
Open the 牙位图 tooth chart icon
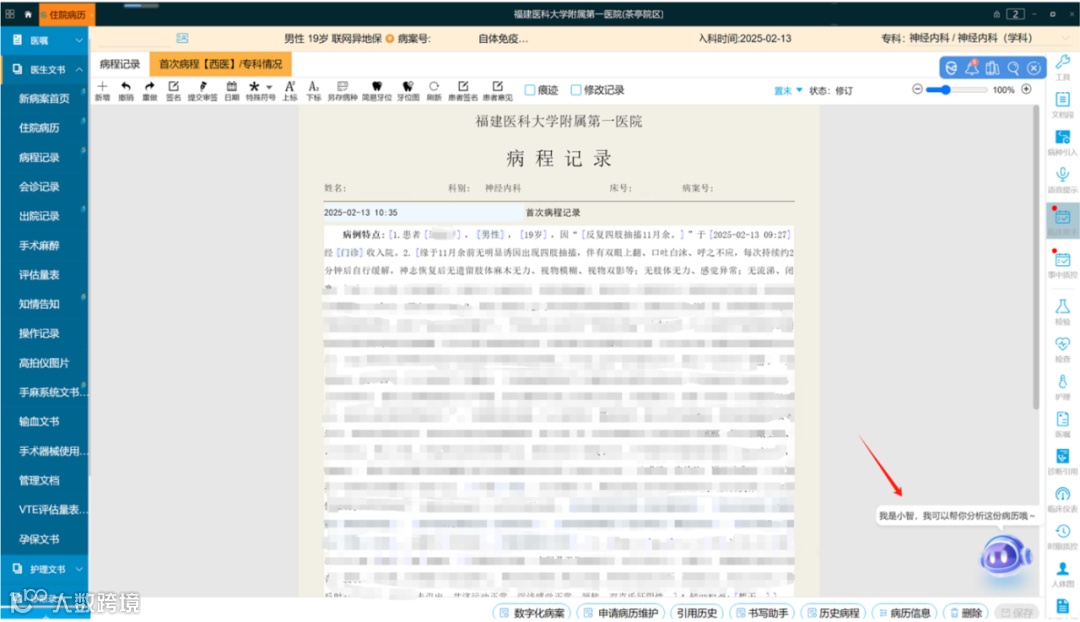[x=408, y=87]
